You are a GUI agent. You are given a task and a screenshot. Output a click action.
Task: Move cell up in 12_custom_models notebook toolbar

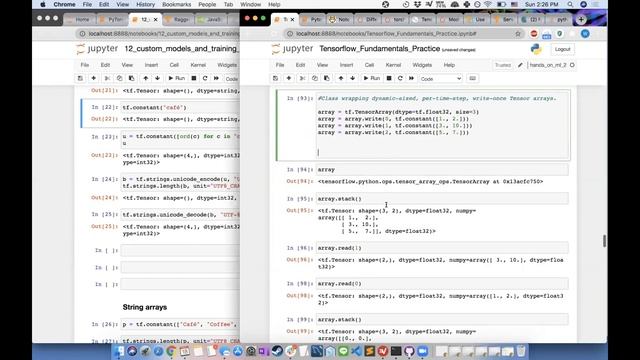tap(146, 78)
